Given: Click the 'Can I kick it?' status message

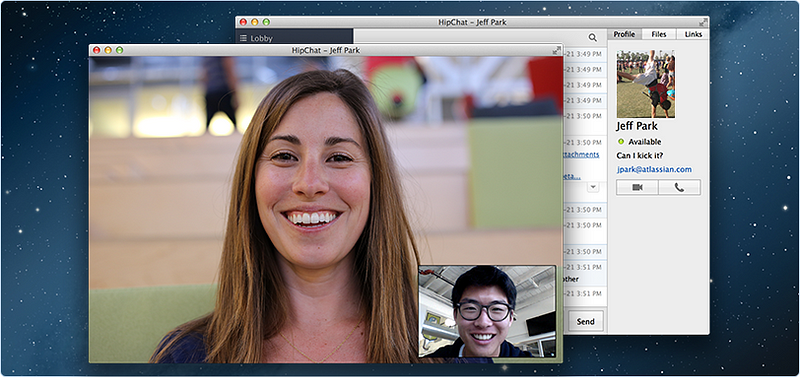Looking at the screenshot, I should pyautogui.click(x=639, y=155).
